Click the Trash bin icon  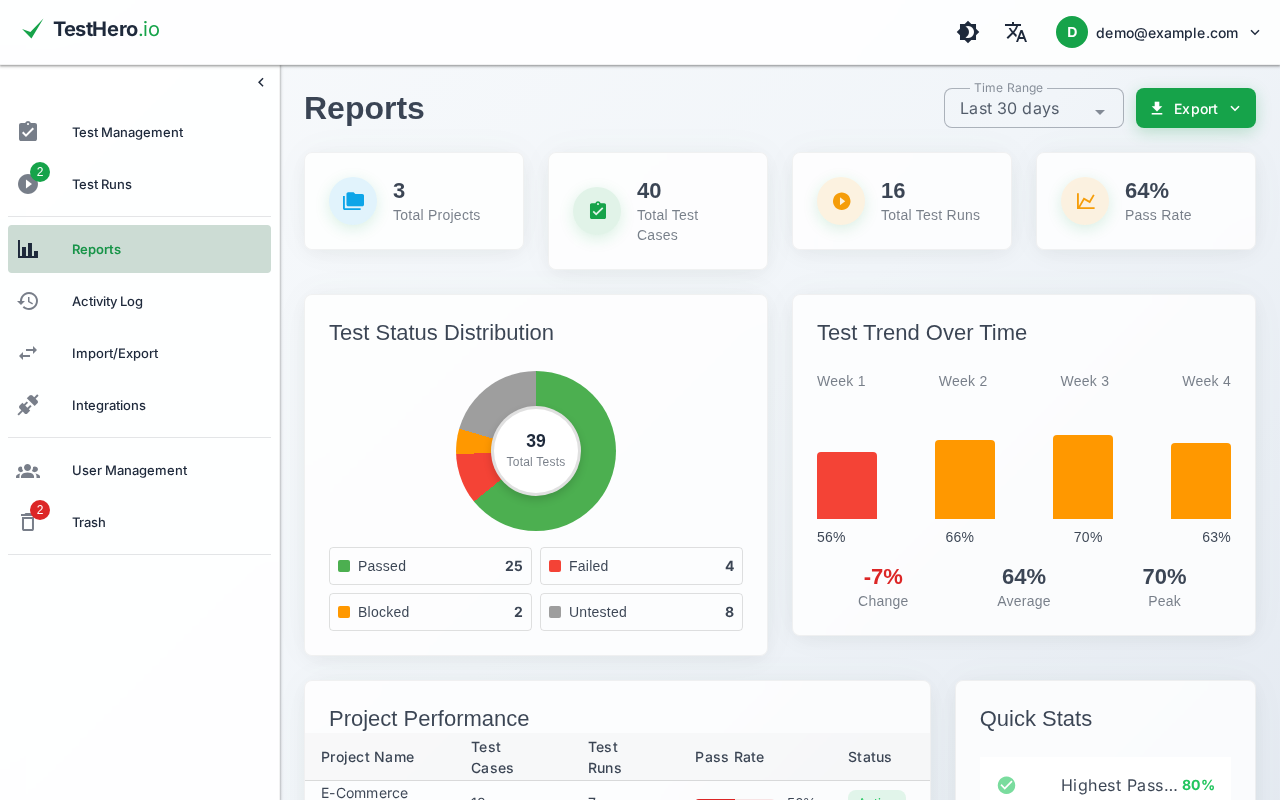click(28, 522)
